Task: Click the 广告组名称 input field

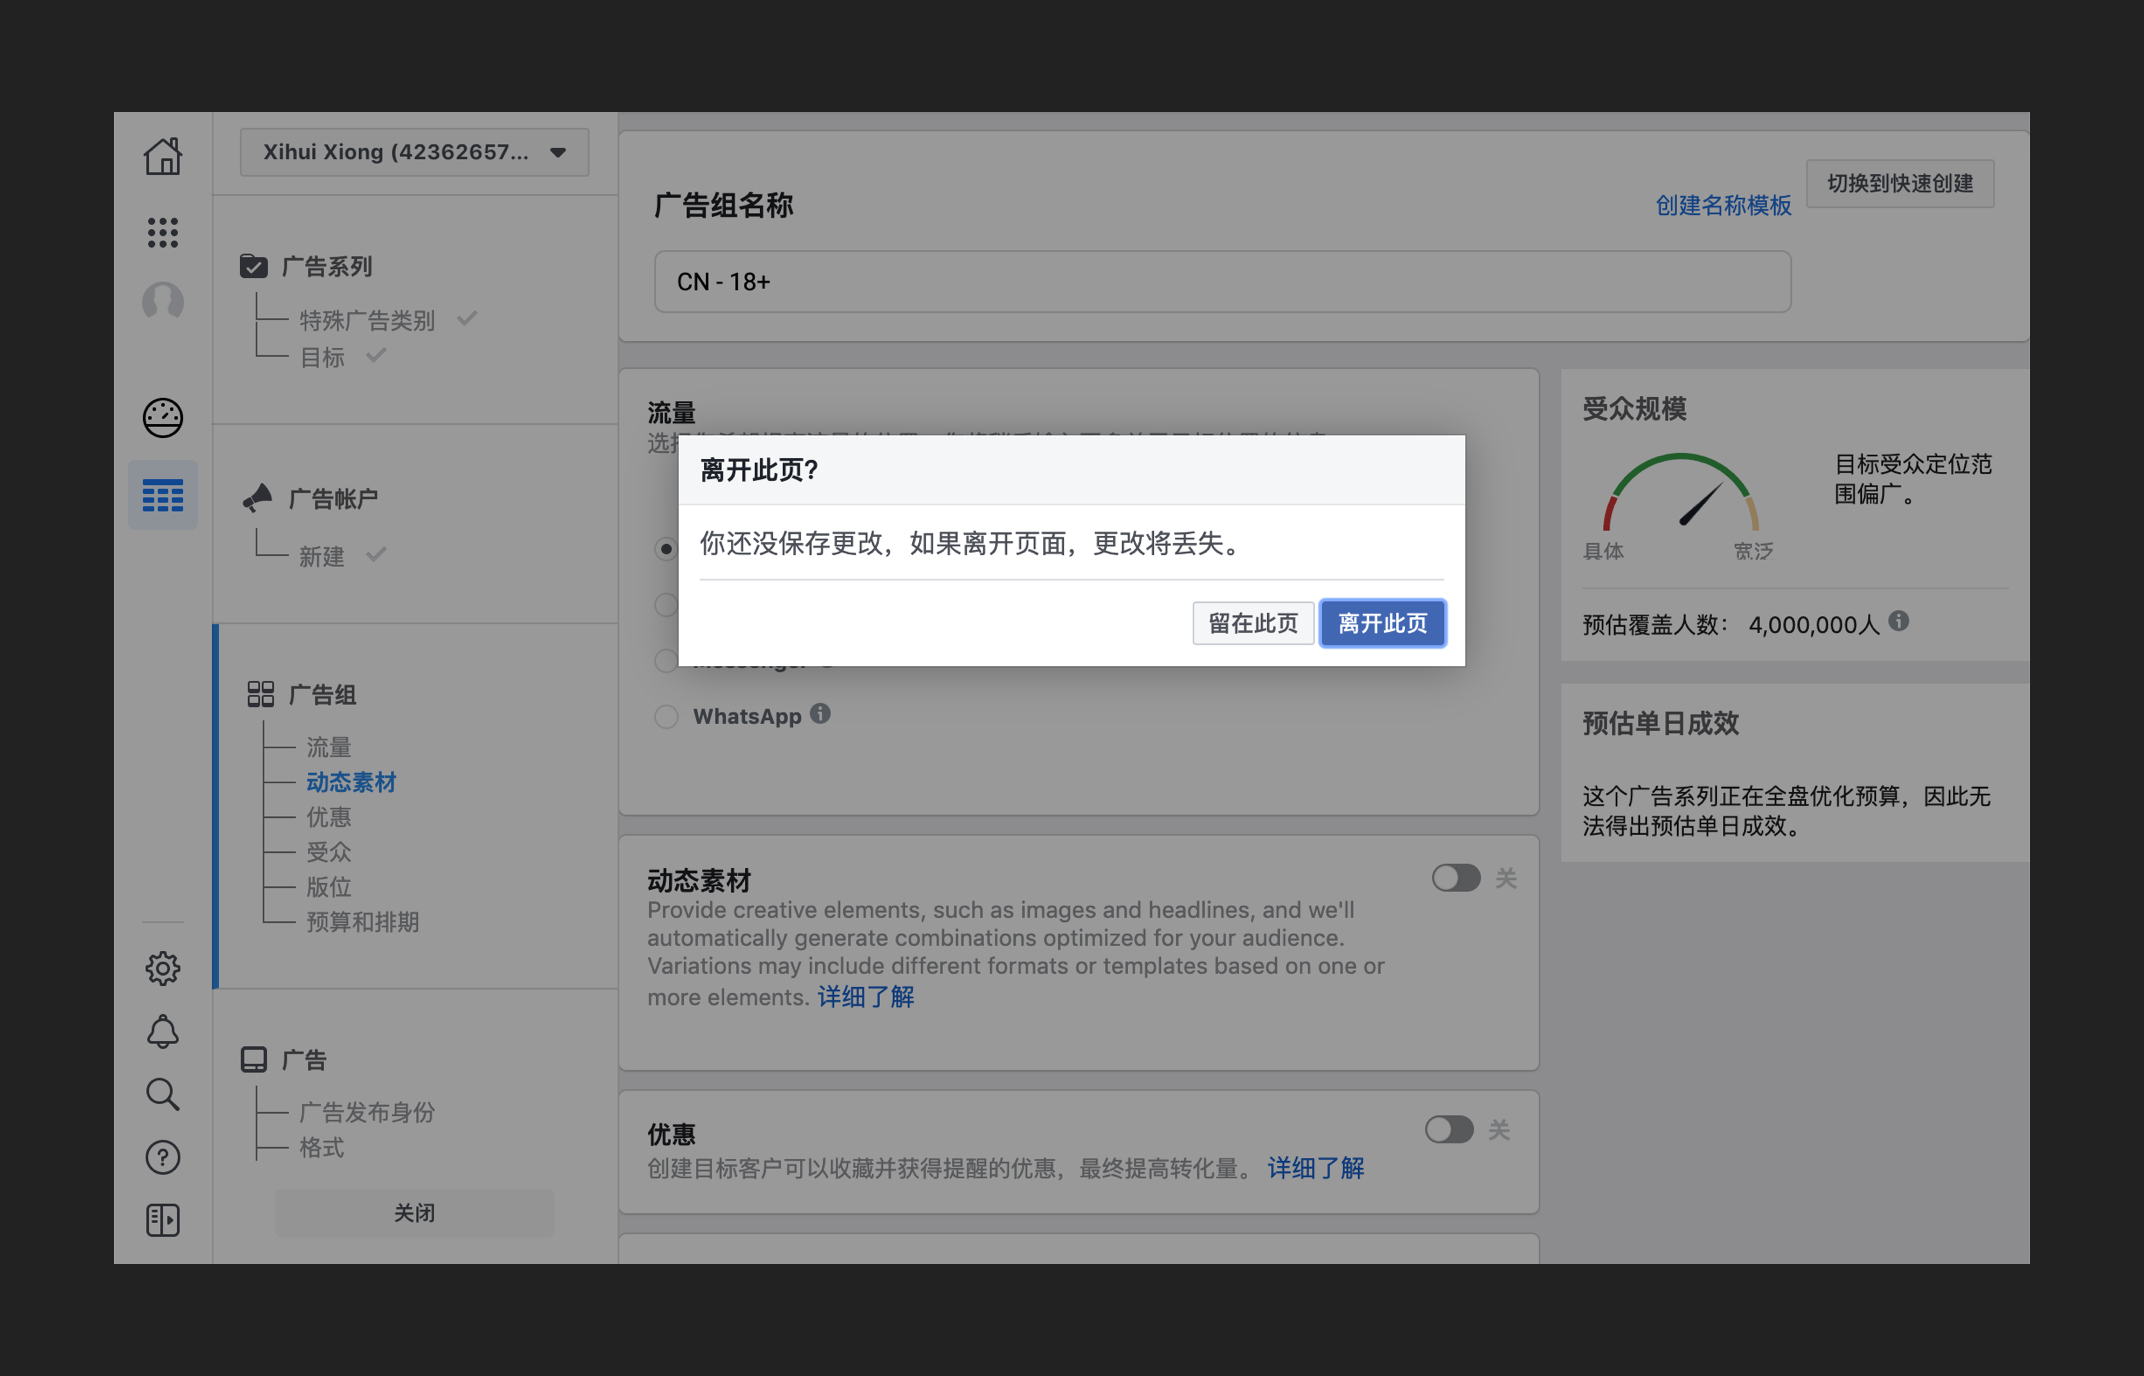Action: [x=1222, y=282]
